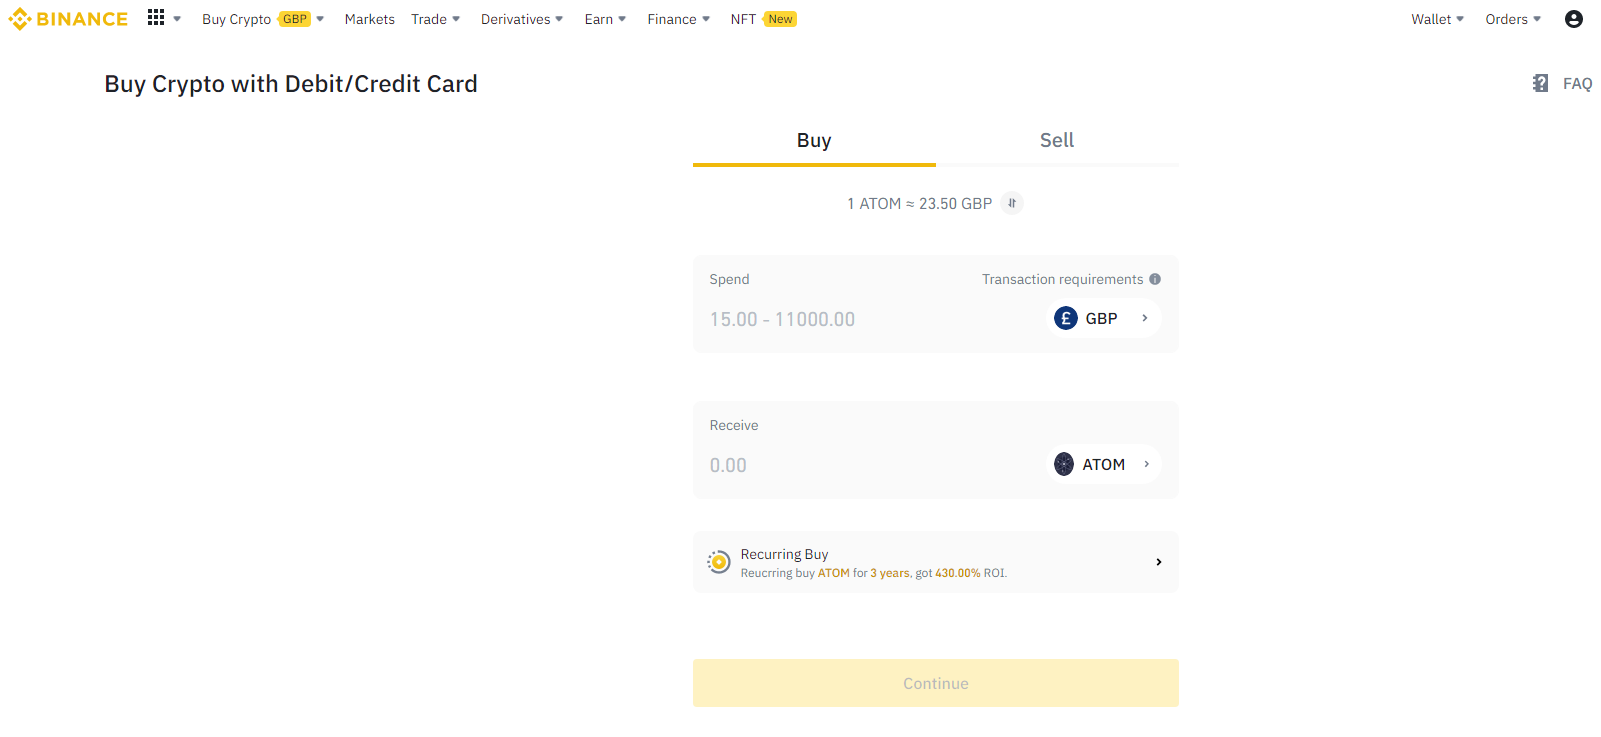Open the ATOM receive coin selector
The image size is (1601, 737).
click(1103, 464)
